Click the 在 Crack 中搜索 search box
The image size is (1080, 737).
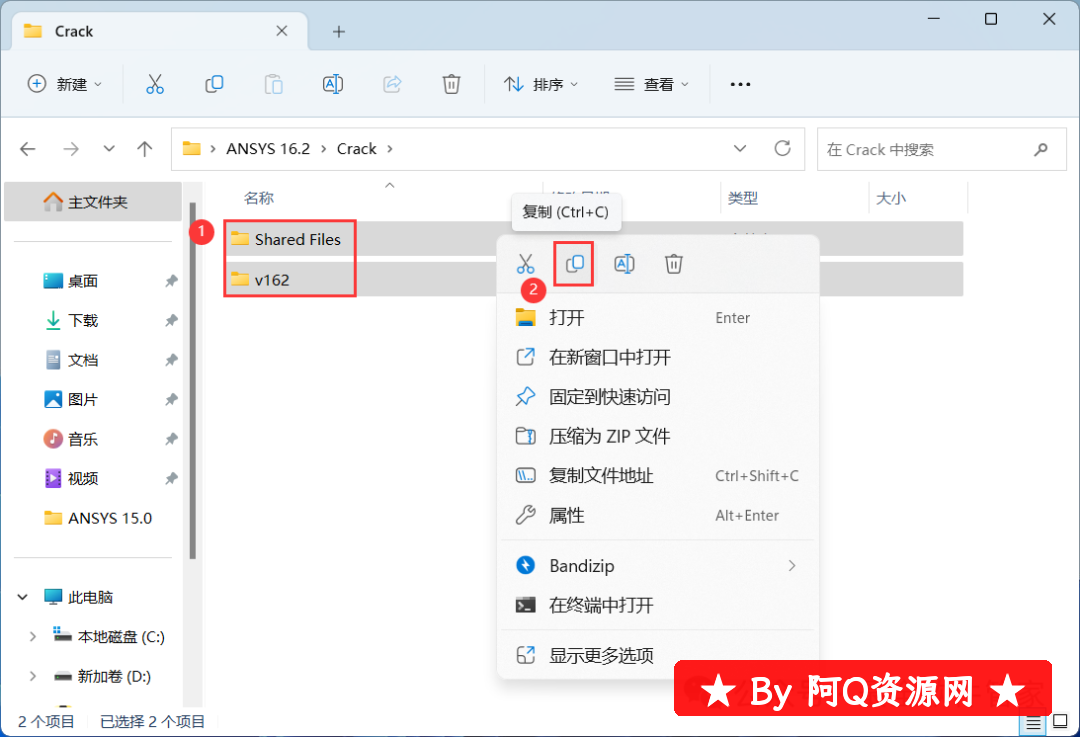942,149
